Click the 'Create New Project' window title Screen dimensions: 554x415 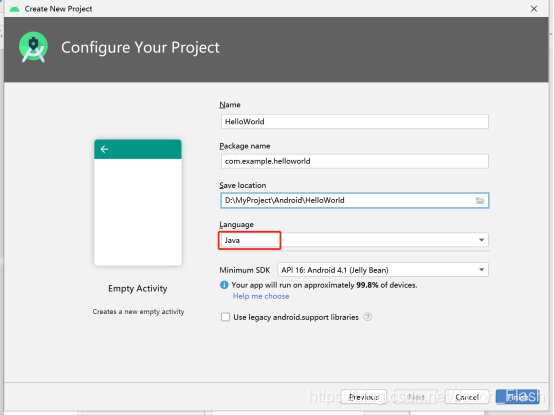pos(58,9)
